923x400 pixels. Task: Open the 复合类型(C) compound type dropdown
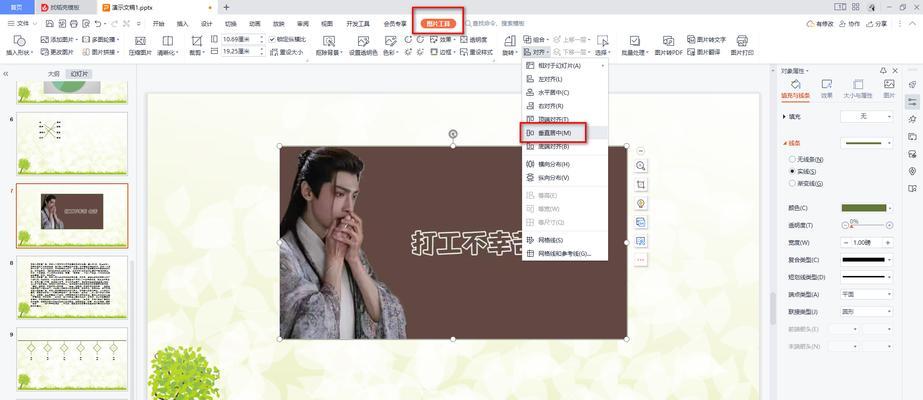[866, 259]
